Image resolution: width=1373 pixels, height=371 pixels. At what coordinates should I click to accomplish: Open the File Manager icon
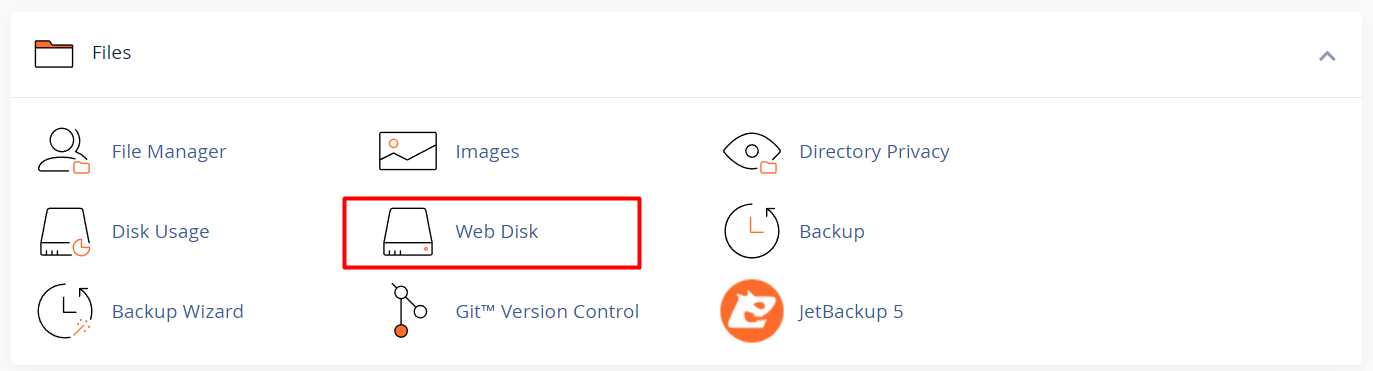[64, 152]
